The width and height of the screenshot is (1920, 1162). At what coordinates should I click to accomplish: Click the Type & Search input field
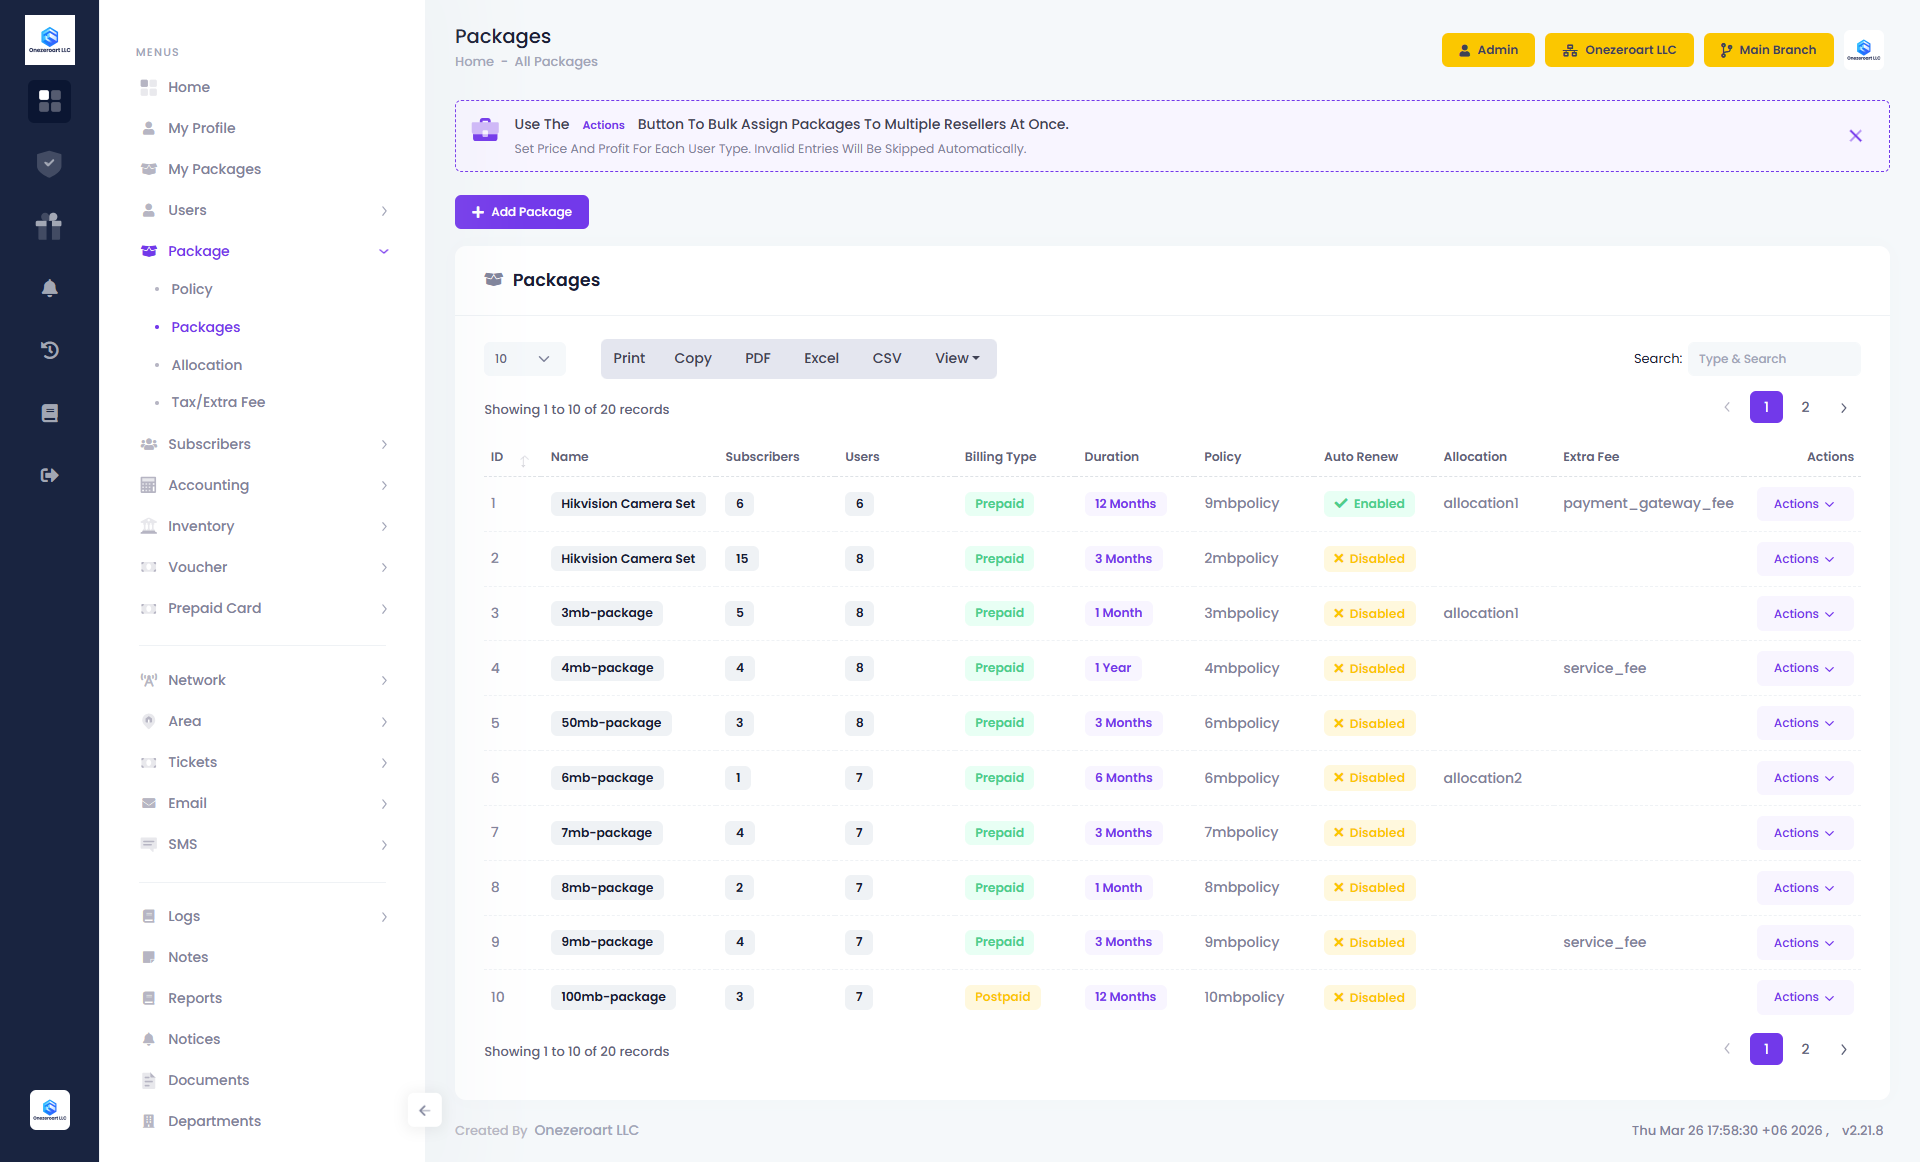pyautogui.click(x=1773, y=359)
